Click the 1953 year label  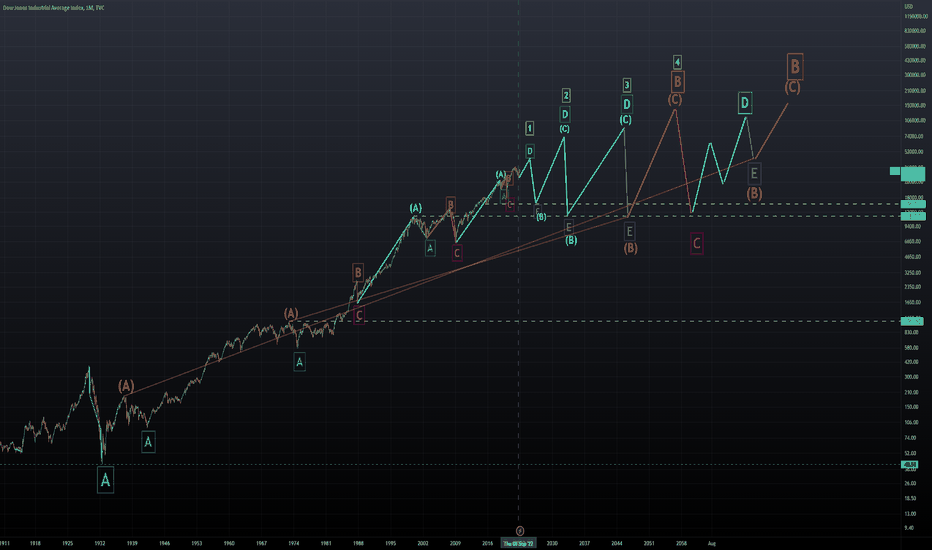pyautogui.click(x=197, y=543)
